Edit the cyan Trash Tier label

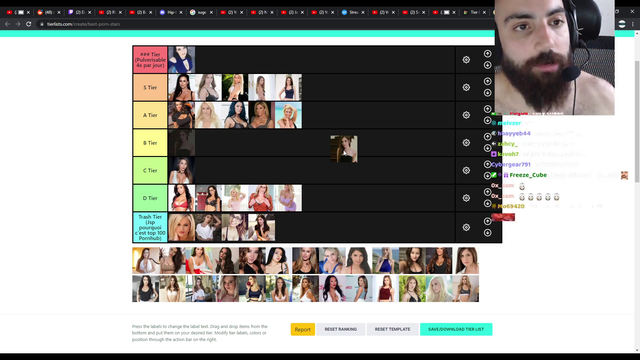tap(150, 227)
